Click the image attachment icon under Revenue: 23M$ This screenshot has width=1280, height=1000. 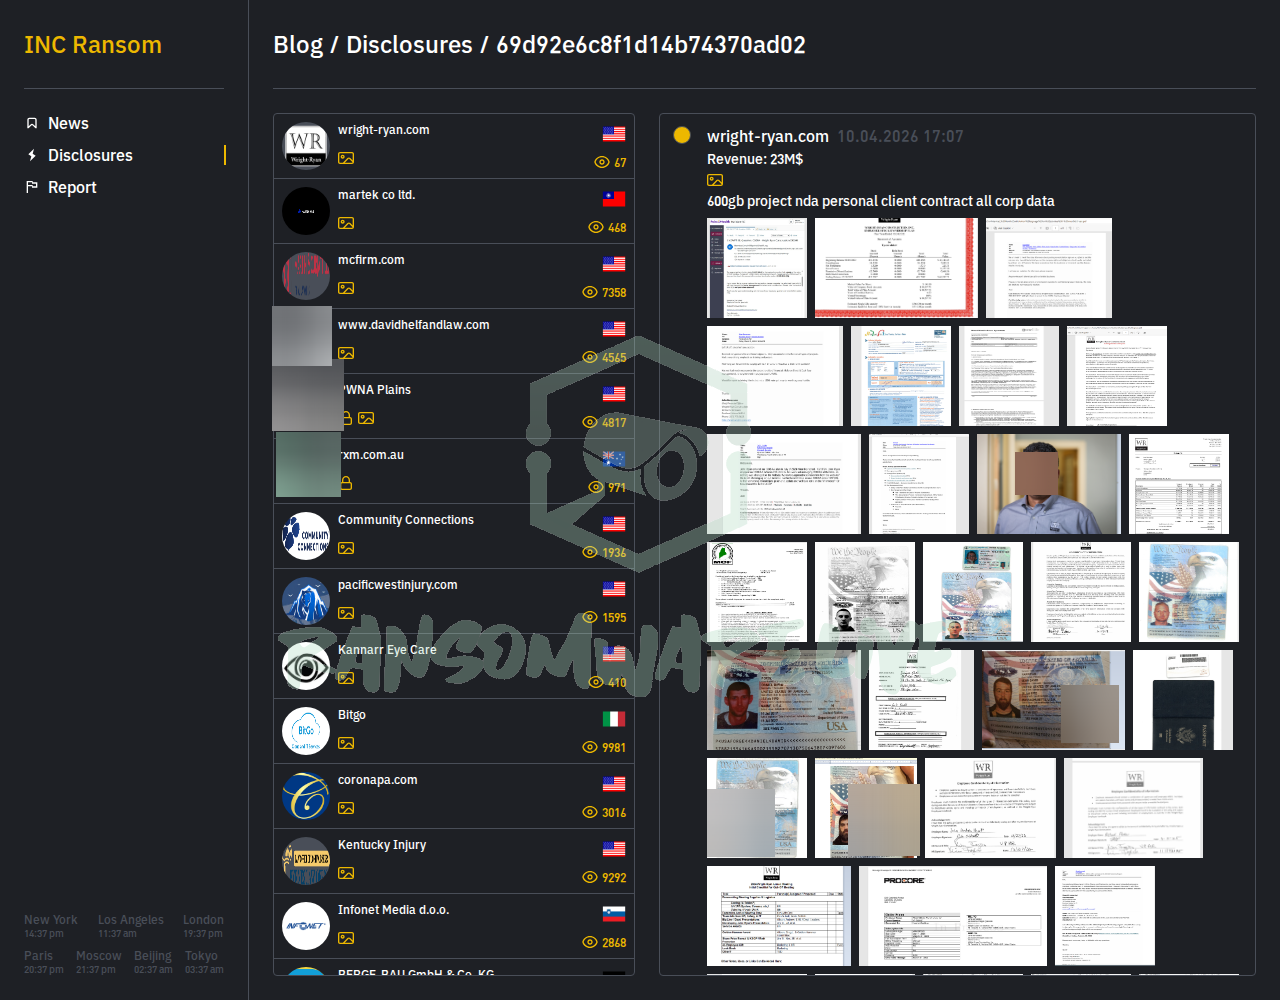(x=715, y=180)
